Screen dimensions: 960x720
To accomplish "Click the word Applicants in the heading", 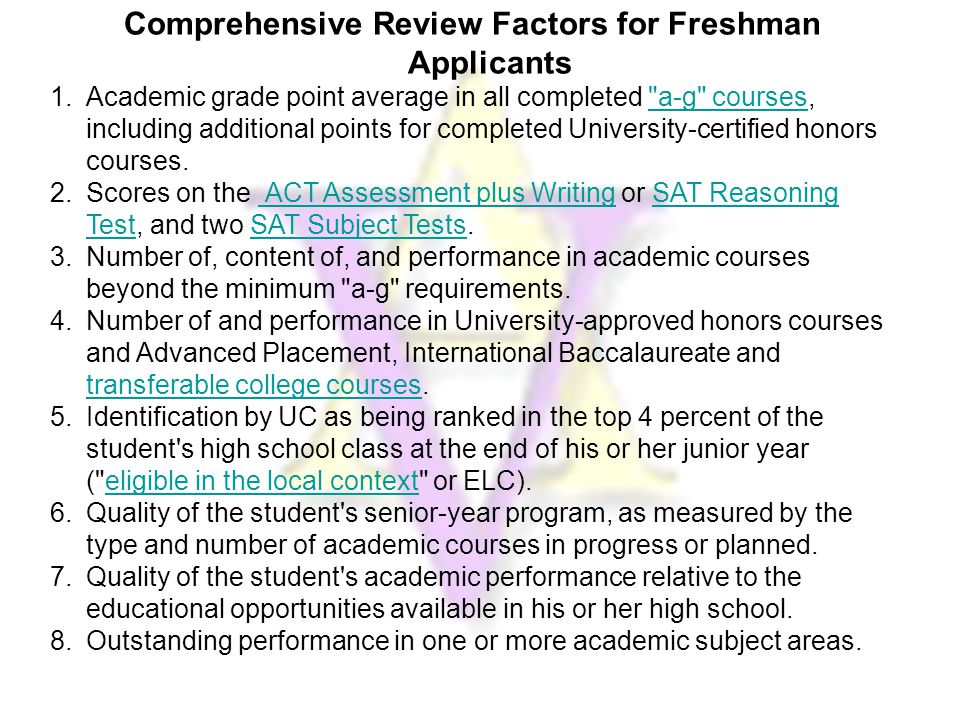I will point(490,63).
